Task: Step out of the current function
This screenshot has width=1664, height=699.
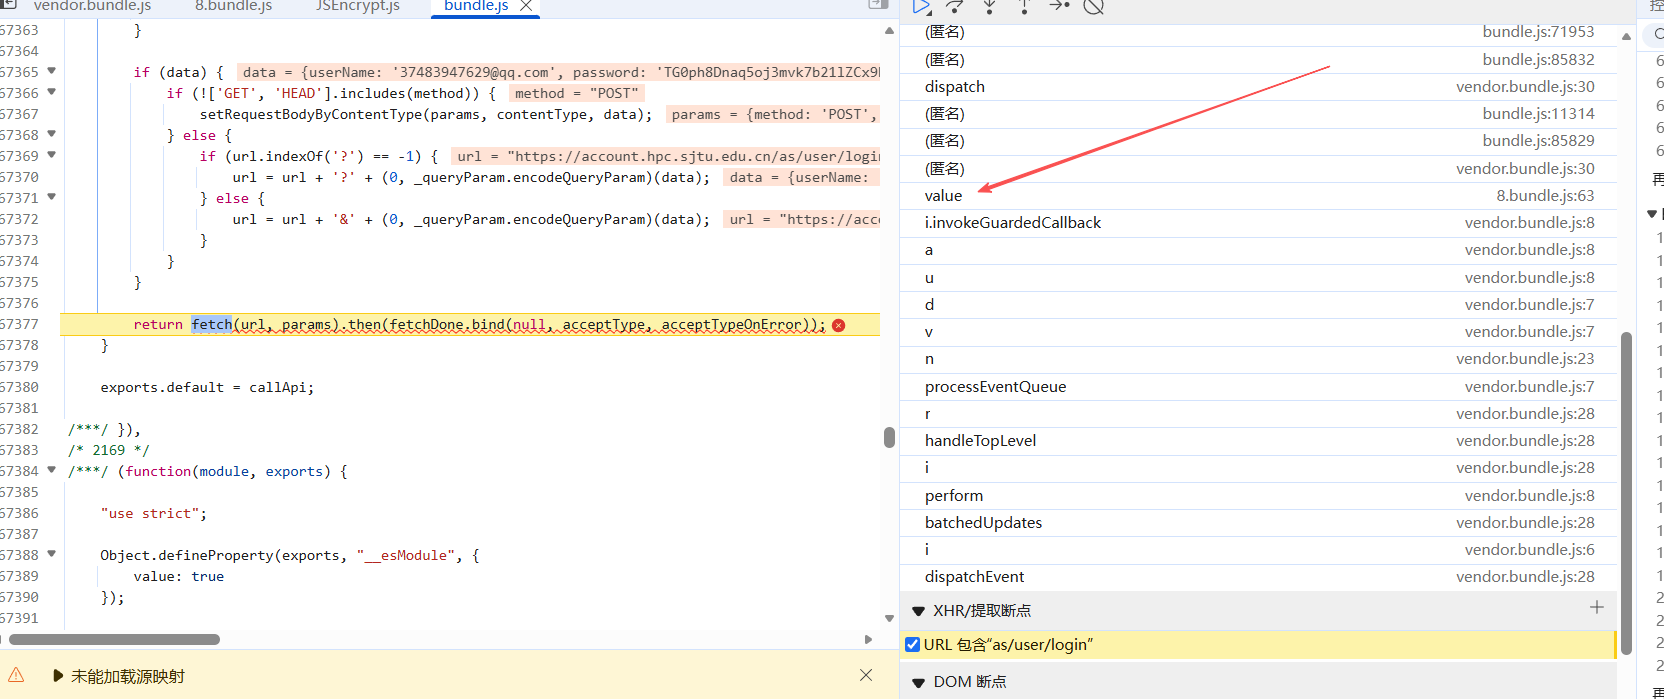Action: 1024,7
